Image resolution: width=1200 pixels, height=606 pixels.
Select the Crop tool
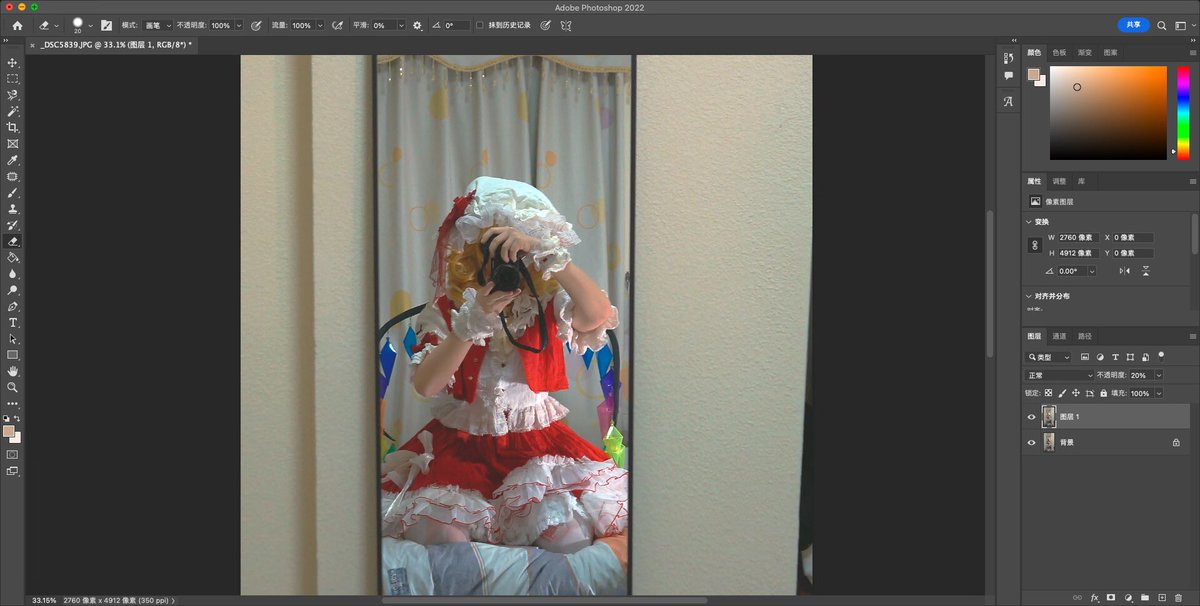pos(13,128)
